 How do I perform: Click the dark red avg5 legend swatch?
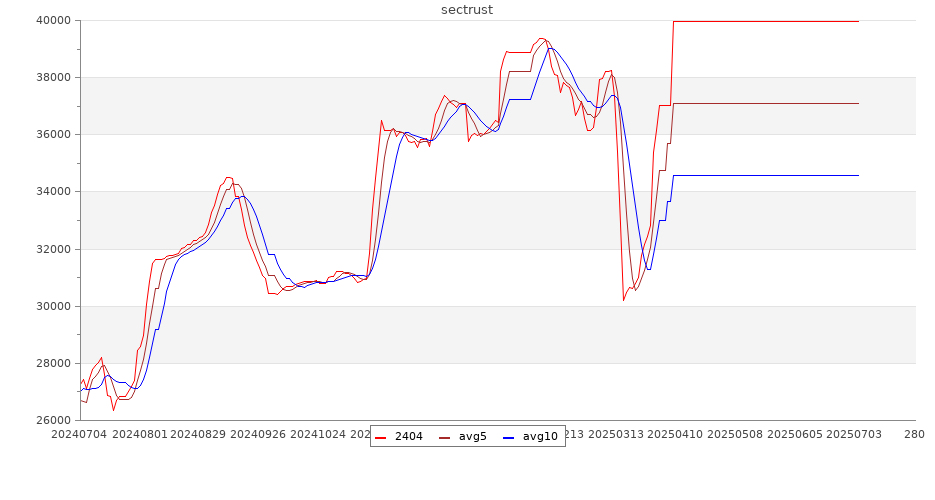coord(445,437)
